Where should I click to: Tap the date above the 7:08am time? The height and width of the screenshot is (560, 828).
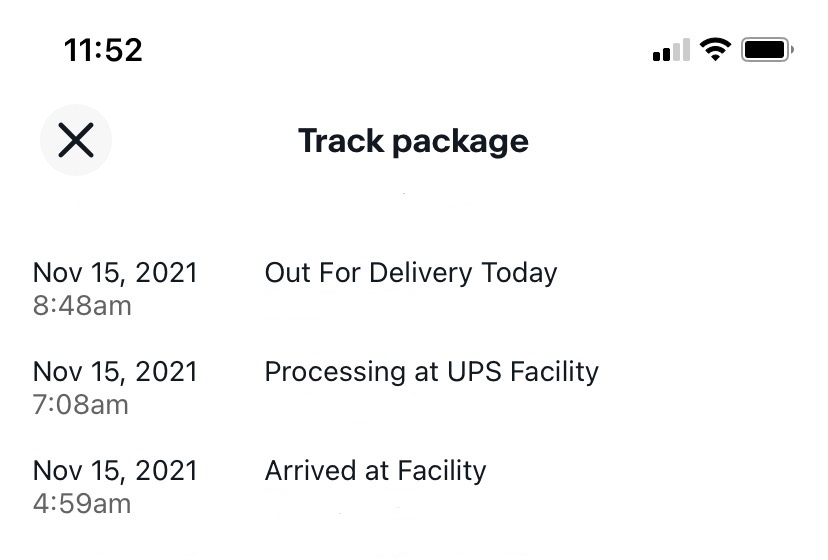[x=115, y=372]
